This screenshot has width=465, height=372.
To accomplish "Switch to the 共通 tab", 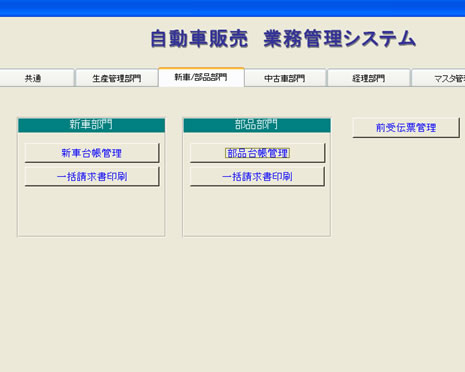I will pyautogui.click(x=36, y=78).
